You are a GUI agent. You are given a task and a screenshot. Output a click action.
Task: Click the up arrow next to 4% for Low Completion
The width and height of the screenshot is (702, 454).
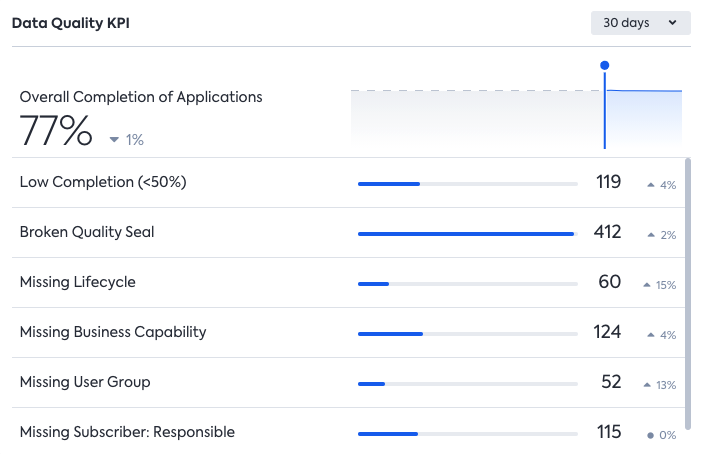pyautogui.click(x=650, y=185)
